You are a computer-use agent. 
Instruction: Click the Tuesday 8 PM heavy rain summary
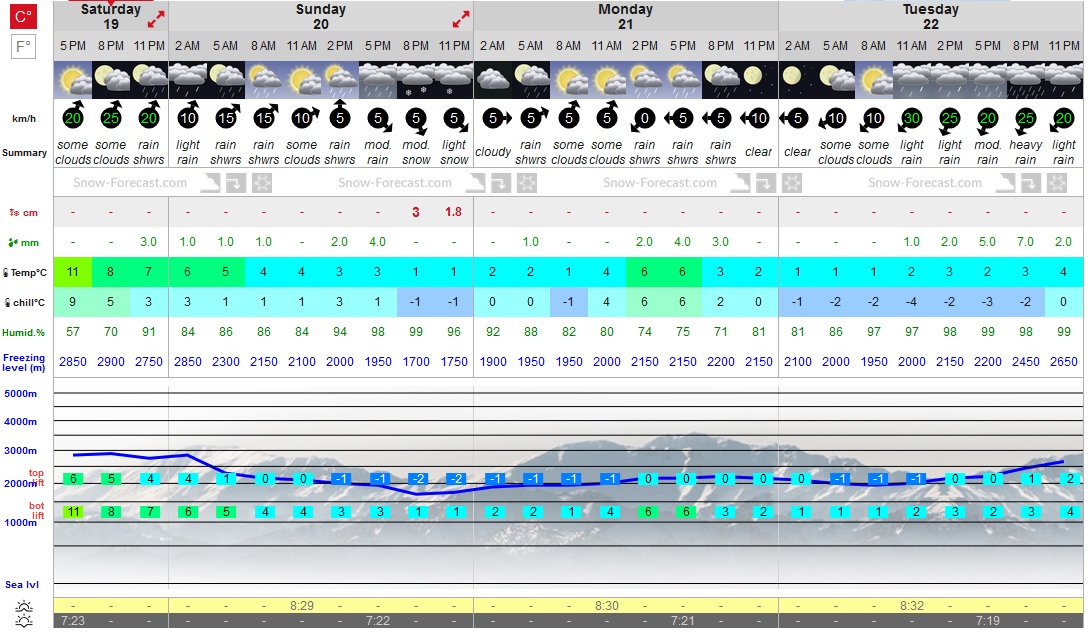pyautogui.click(x=1026, y=152)
